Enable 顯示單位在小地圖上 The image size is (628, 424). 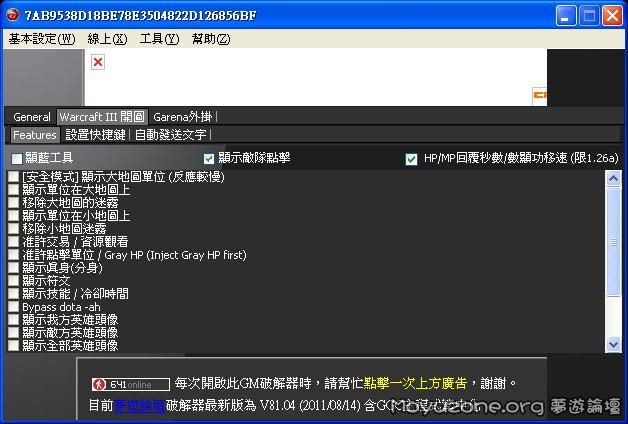pos(14,216)
